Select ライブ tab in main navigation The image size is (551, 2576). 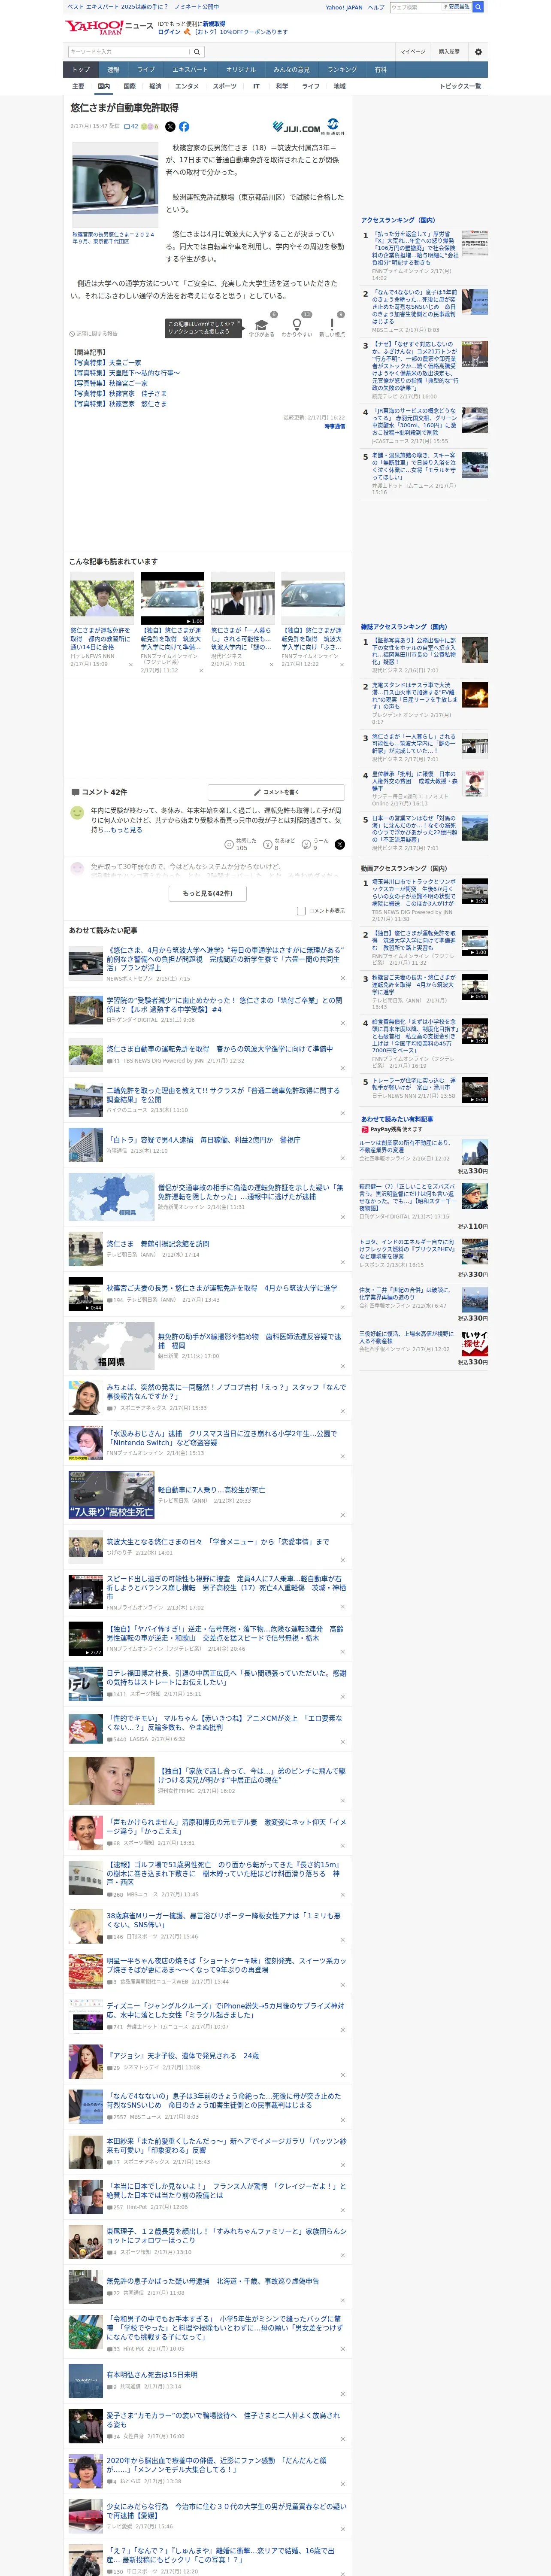click(x=146, y=70)
